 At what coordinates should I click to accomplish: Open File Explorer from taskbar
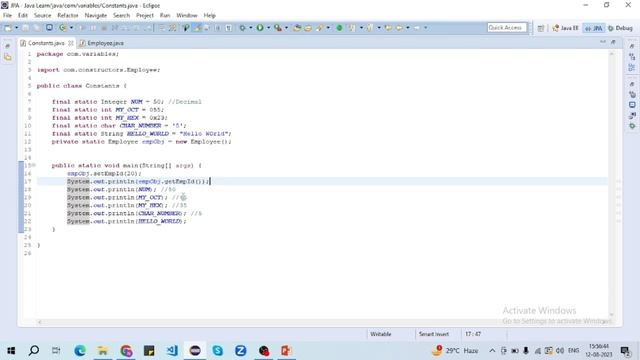[103, 351]
